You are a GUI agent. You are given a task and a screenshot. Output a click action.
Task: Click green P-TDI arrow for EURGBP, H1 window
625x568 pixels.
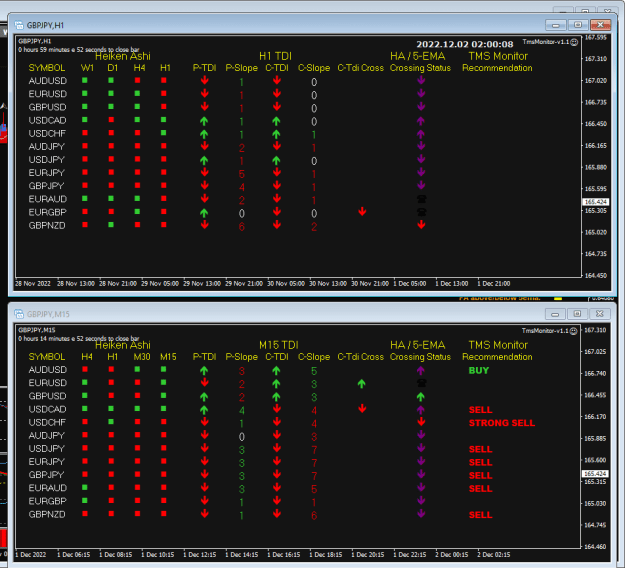204,213
